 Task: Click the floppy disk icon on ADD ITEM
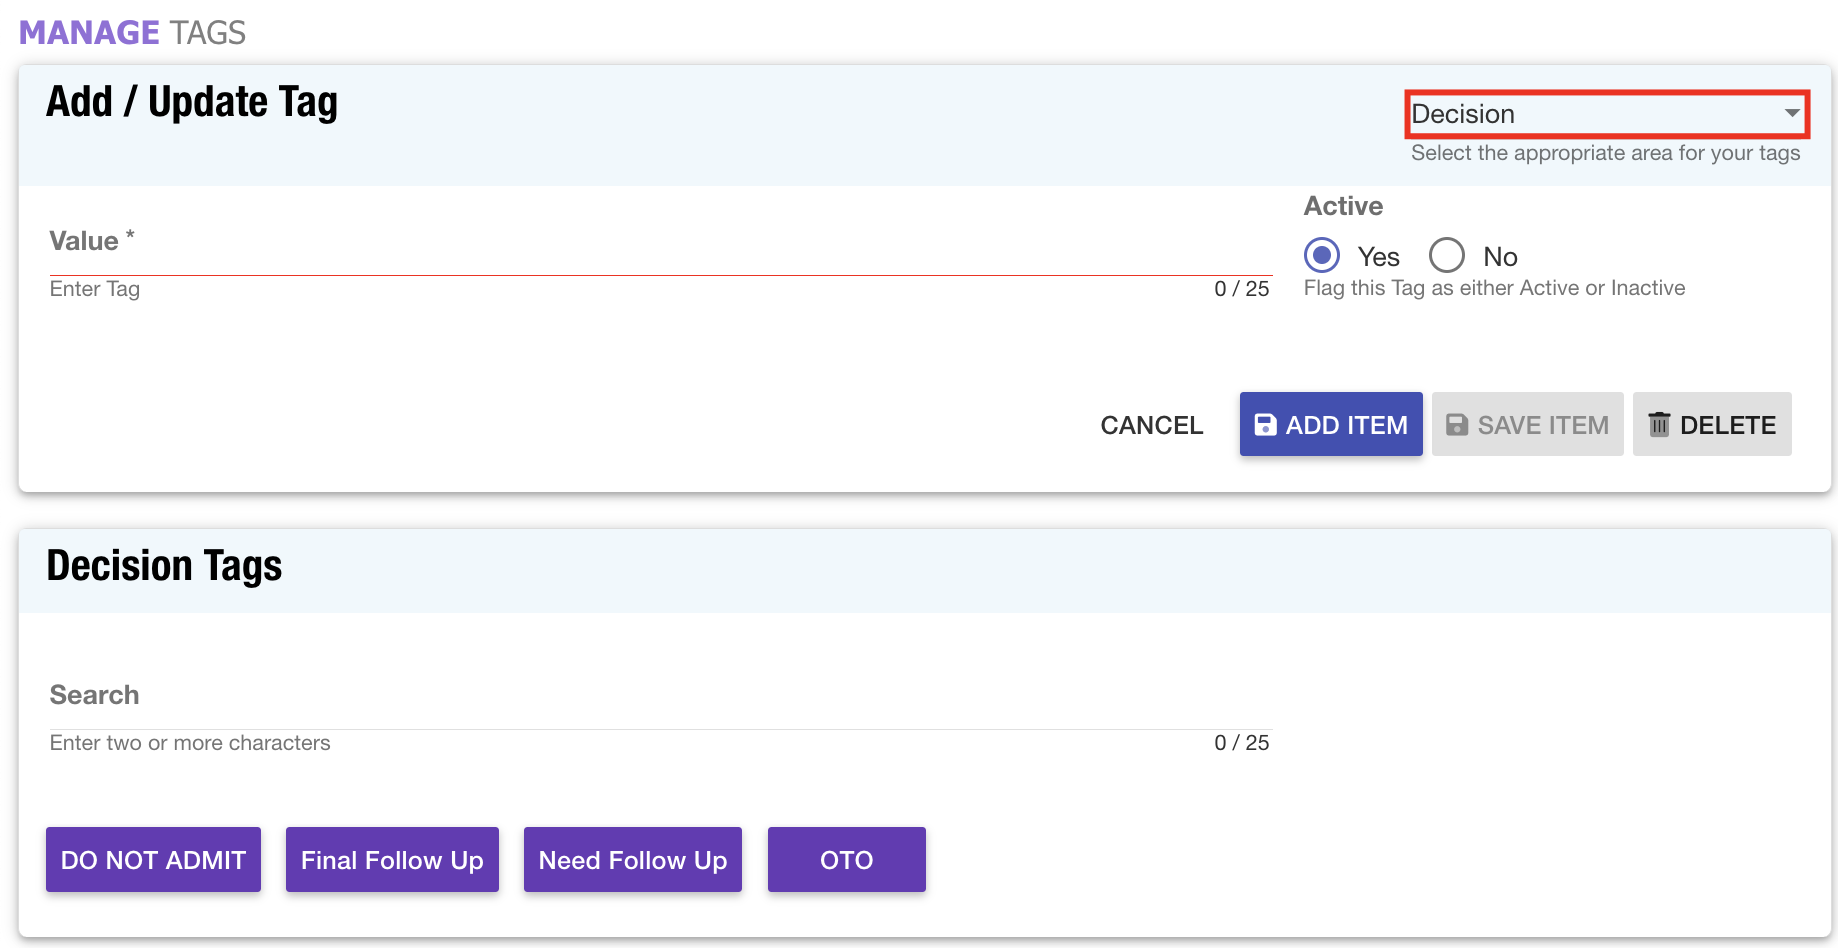click(1265, 425)
